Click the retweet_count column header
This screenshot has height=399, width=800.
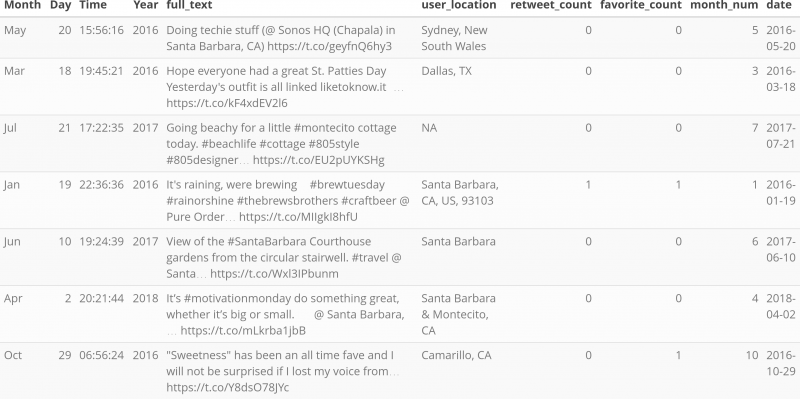point(551,5)
